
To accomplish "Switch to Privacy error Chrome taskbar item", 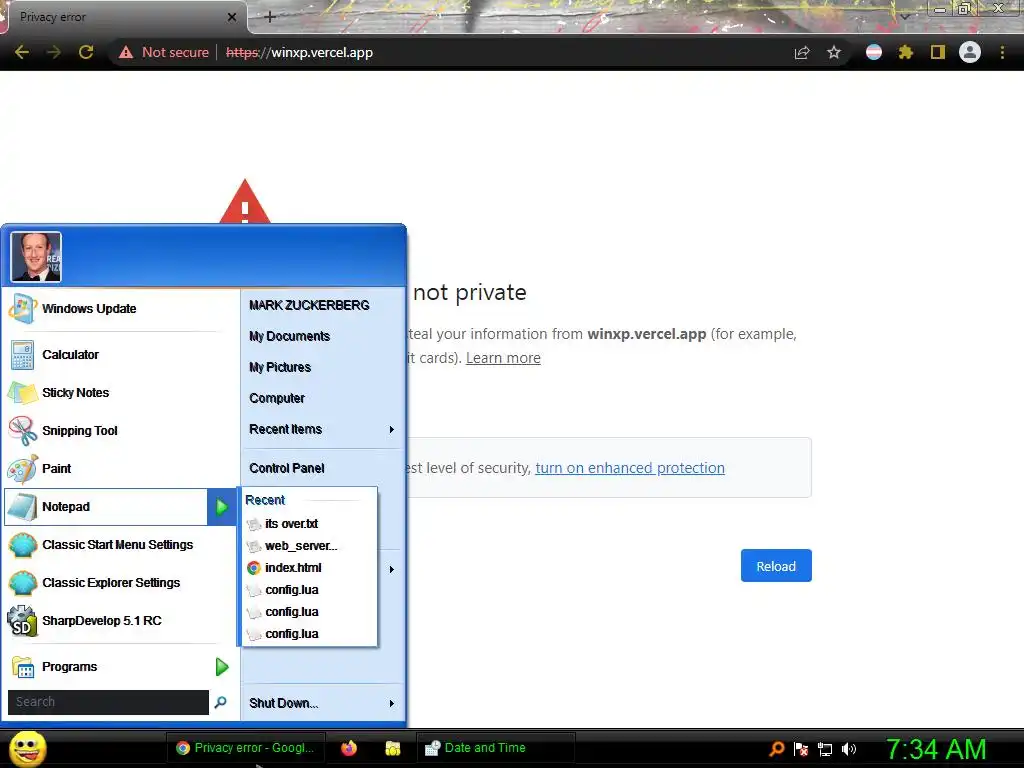I will tap(247, 748).
